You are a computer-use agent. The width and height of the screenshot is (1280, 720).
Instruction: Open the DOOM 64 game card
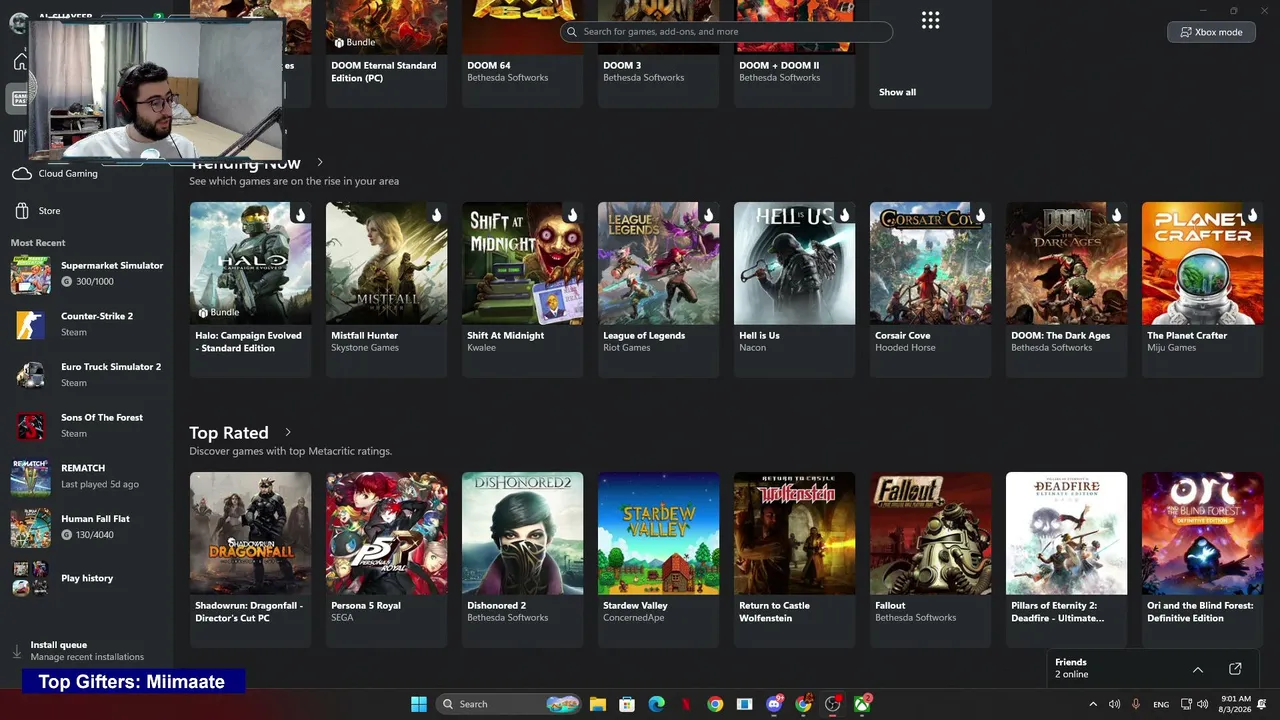(x=522, y=54)
